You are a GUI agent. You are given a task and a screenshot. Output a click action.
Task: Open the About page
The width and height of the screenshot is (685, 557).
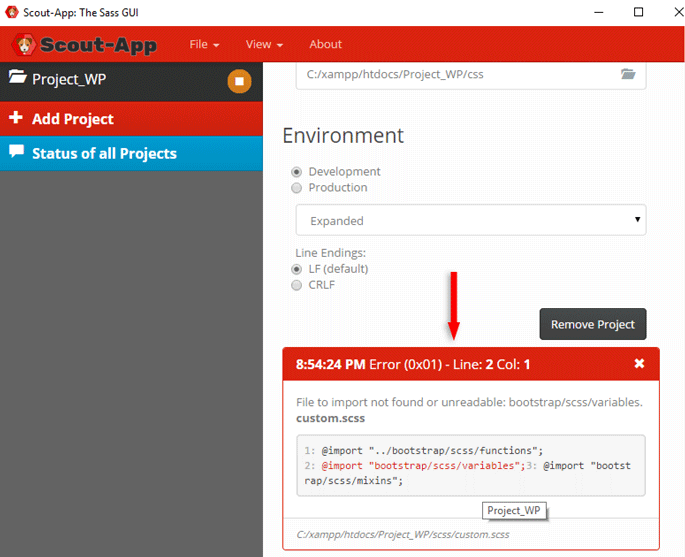point(325,44)
